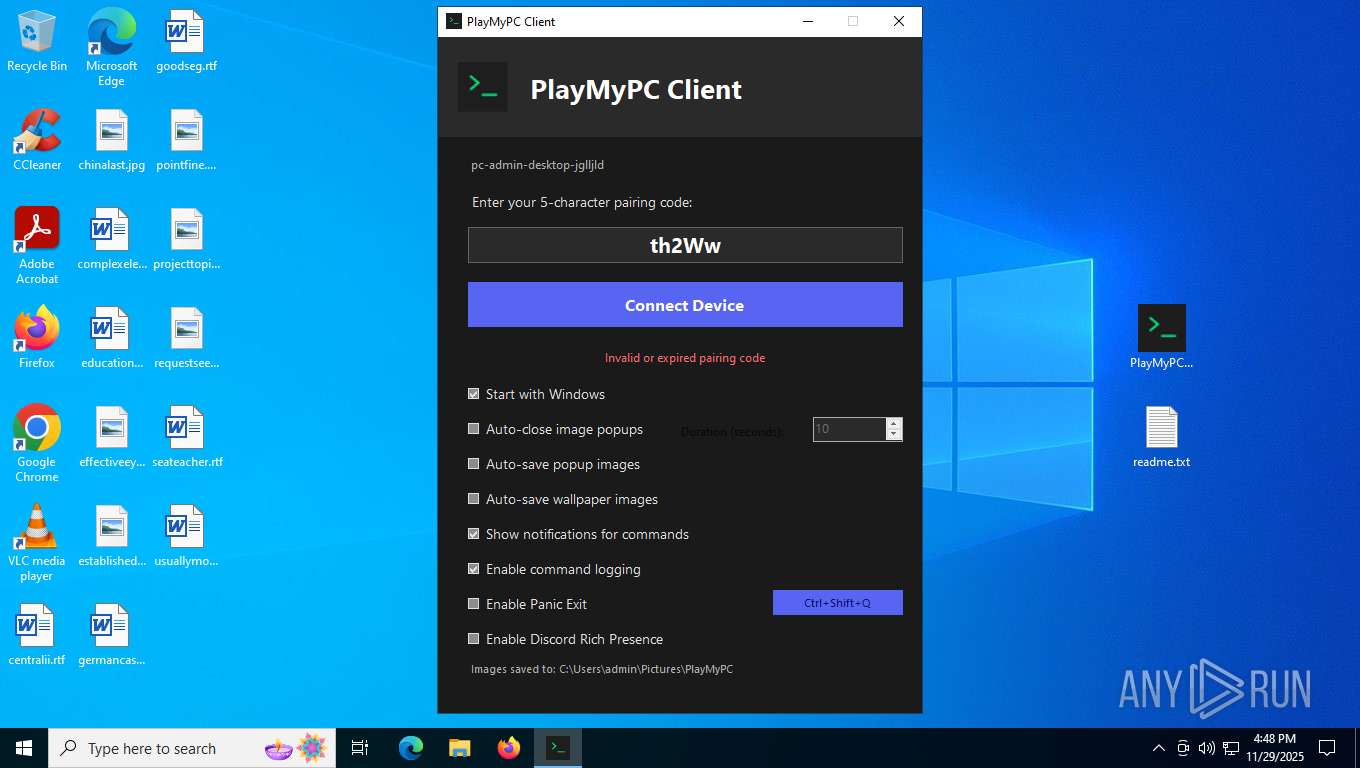Enable Auto-close image popups
The image size is (1360, 768).
coord(474,429)
